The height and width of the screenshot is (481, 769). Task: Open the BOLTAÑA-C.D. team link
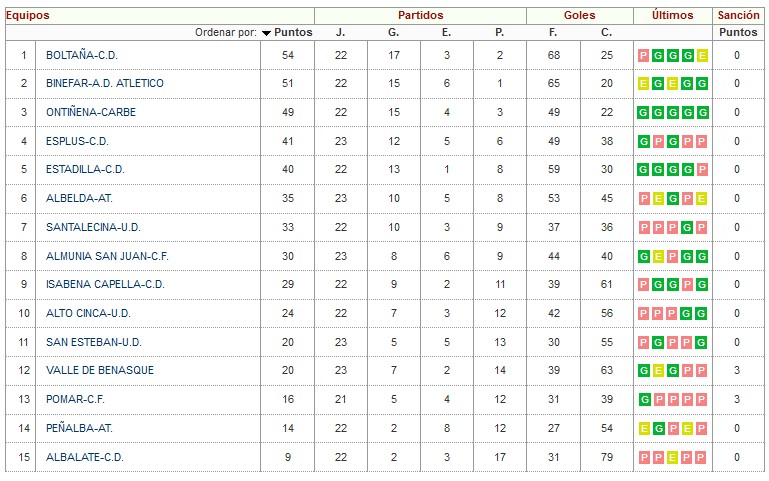click(x=82, y=55)
